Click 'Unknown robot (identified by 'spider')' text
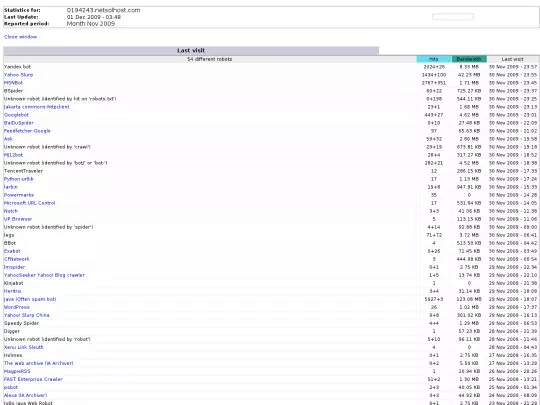540x405 pixels. click(x=49, y=227)
